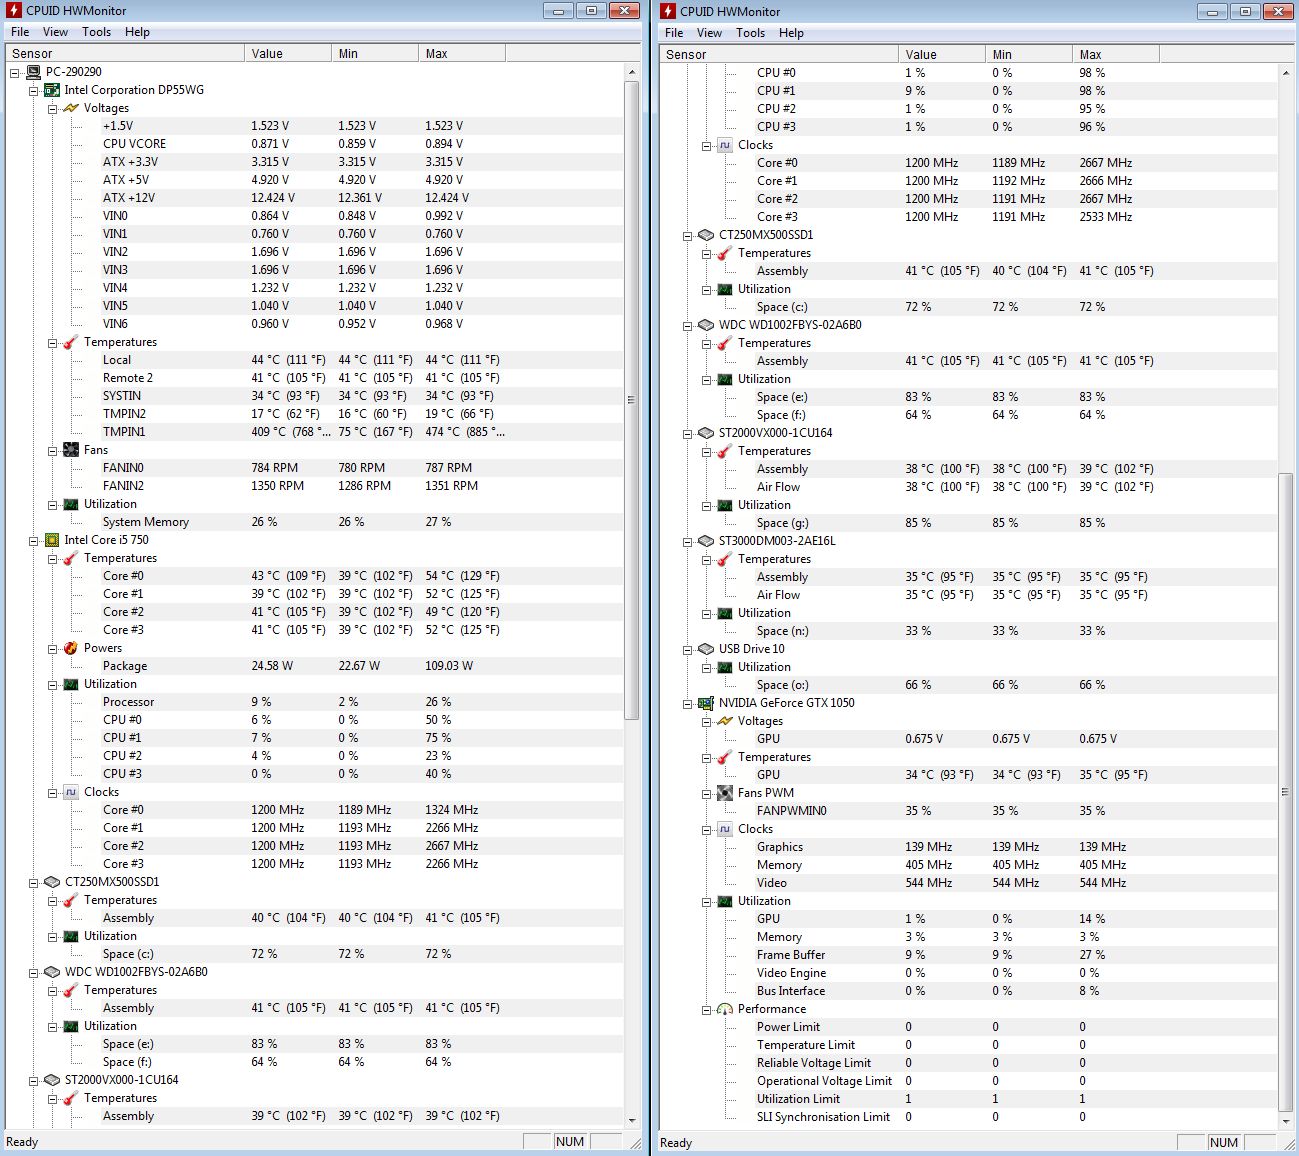1299x1156 pixels.
Task: Click the right window's vertical scrollbar thumb
Action: point(1285,792)
